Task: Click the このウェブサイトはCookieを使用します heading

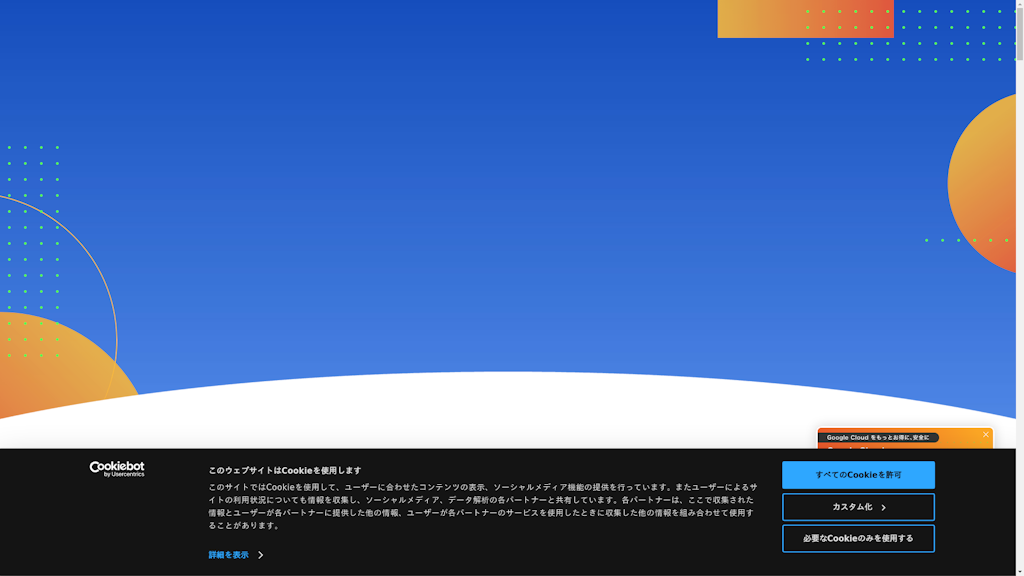Action: [x=285, y=470]
